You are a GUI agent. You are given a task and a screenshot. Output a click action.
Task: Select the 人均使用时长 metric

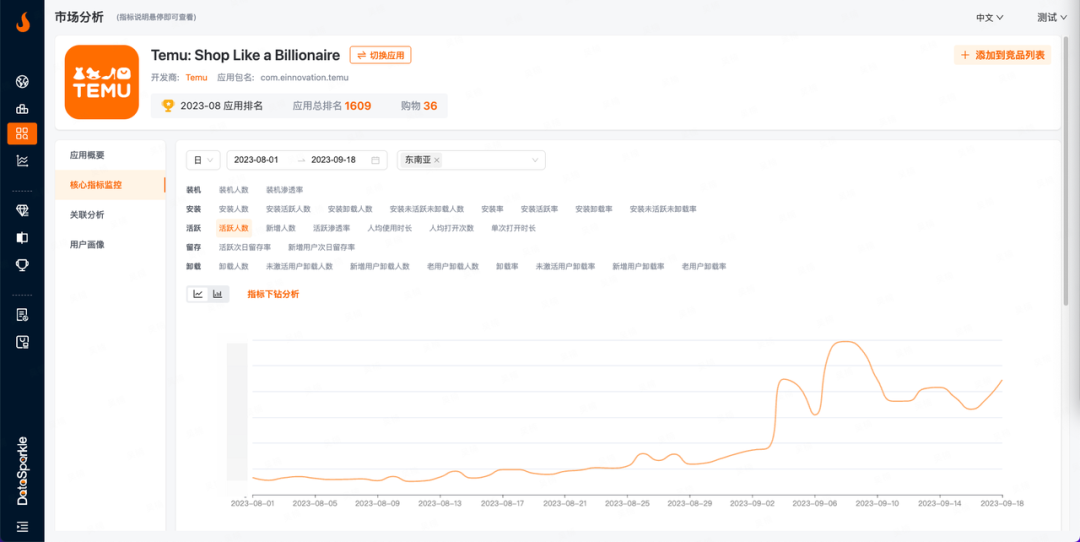pyautogui.click(x=389, y=228)
